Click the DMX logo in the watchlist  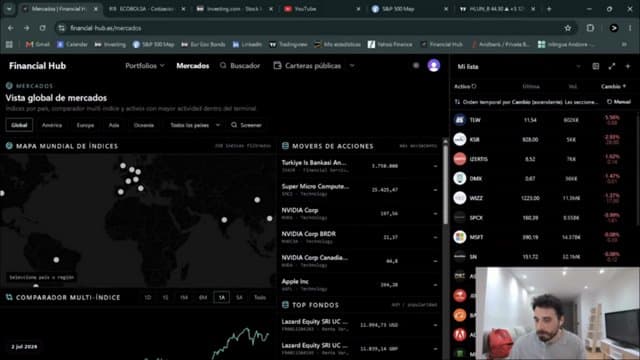(x=460, y=178)
